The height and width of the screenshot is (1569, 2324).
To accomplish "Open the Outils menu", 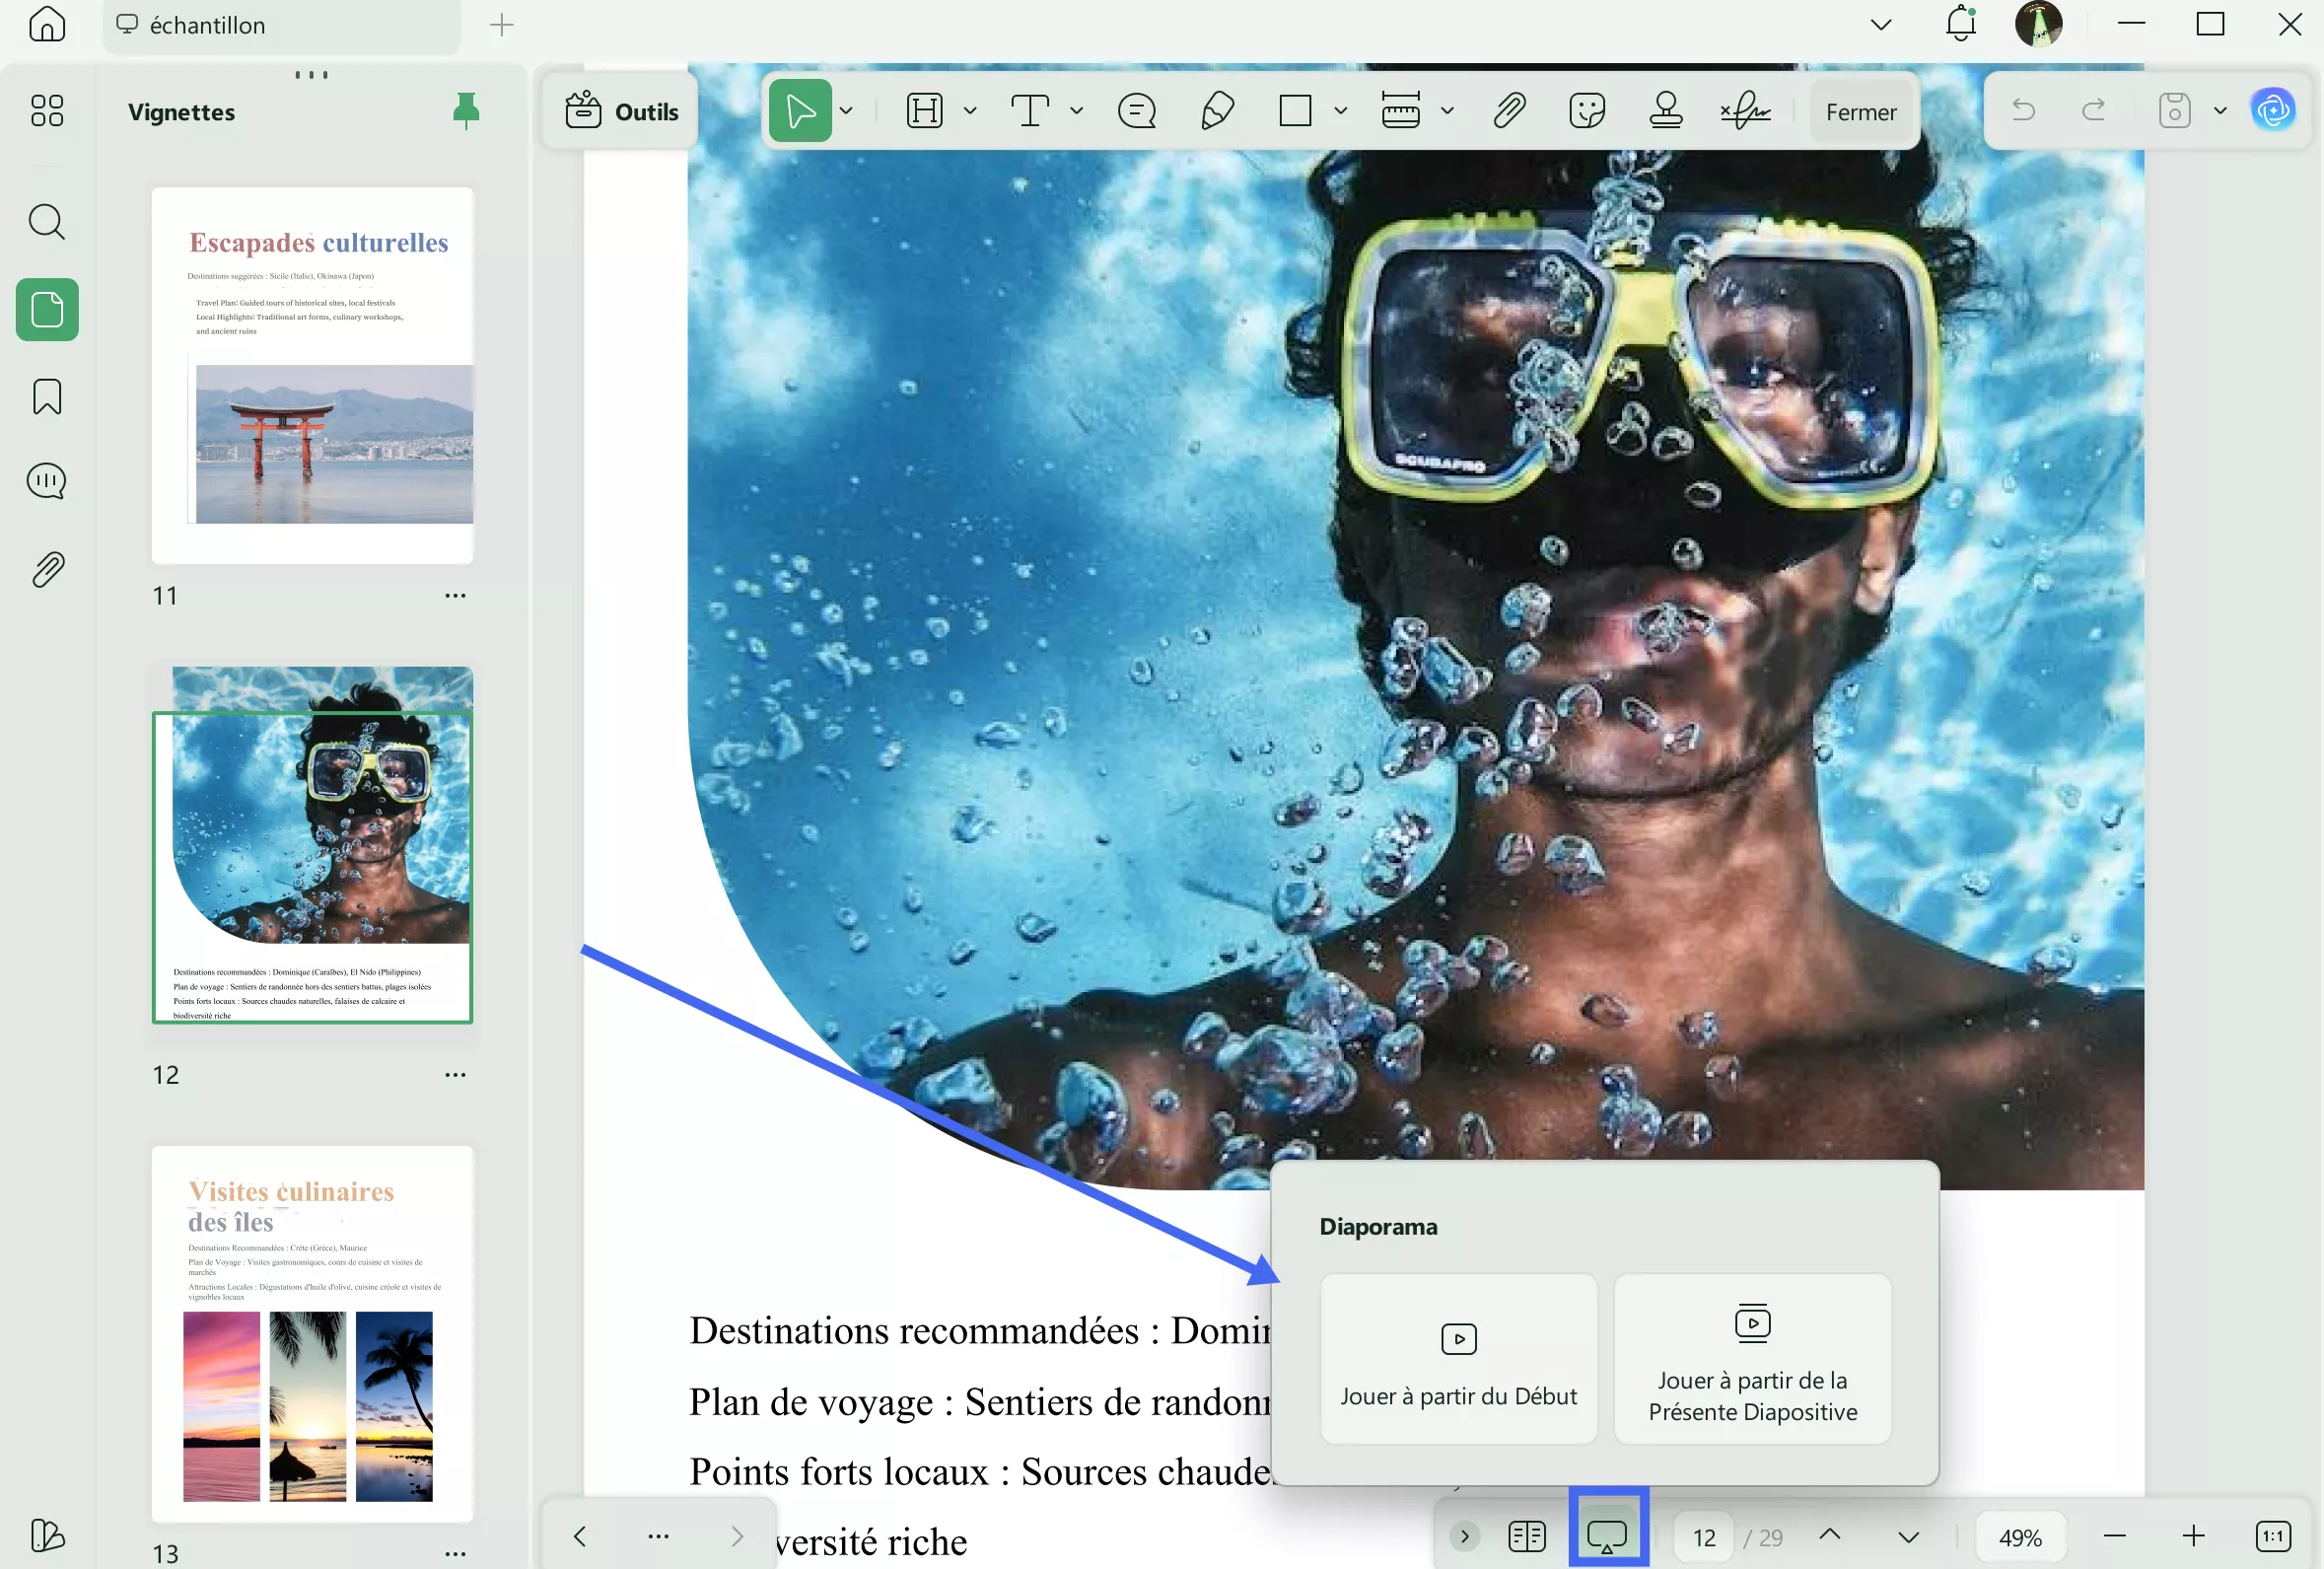I will coord(622,111).
